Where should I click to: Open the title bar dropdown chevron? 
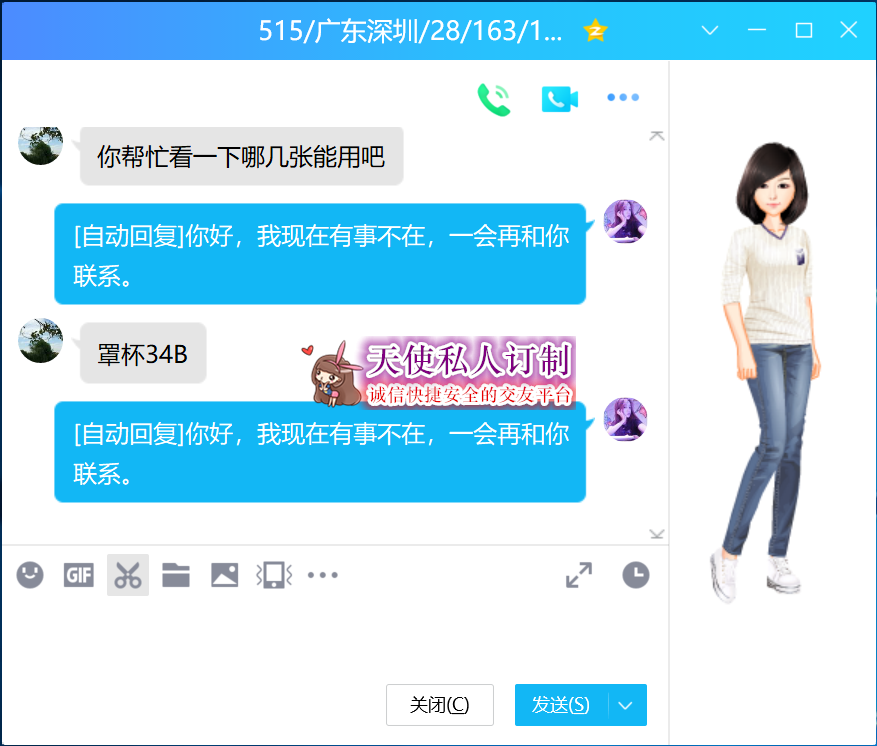click(x=710, y=30)
